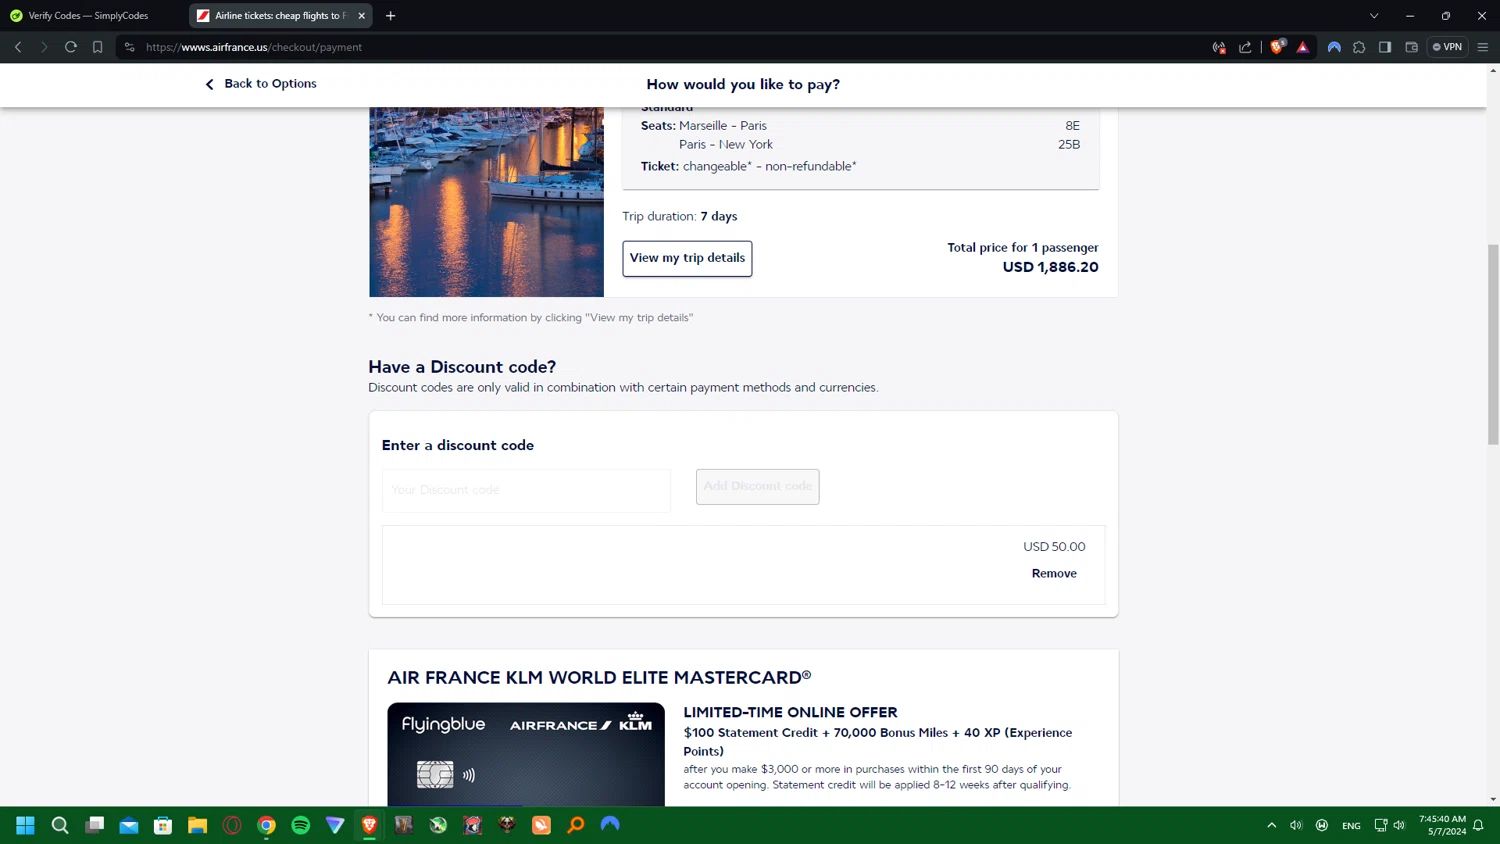Viewport: 1500px width, 844px height.
Task: Remove the USD 50.00 discount
Action: (1054, 574)
